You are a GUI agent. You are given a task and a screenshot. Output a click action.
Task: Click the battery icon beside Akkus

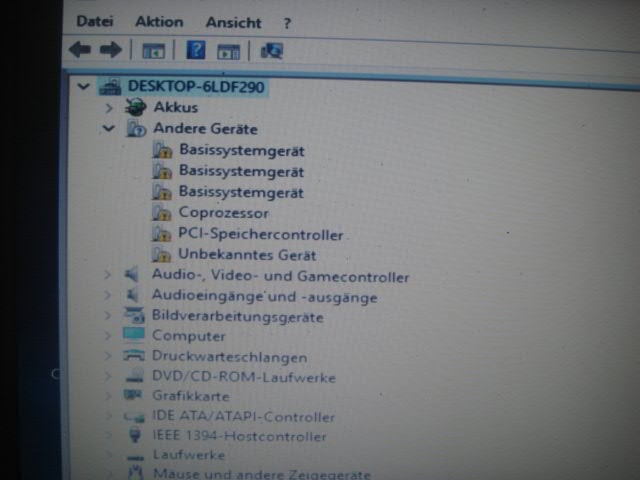(135, 107)
